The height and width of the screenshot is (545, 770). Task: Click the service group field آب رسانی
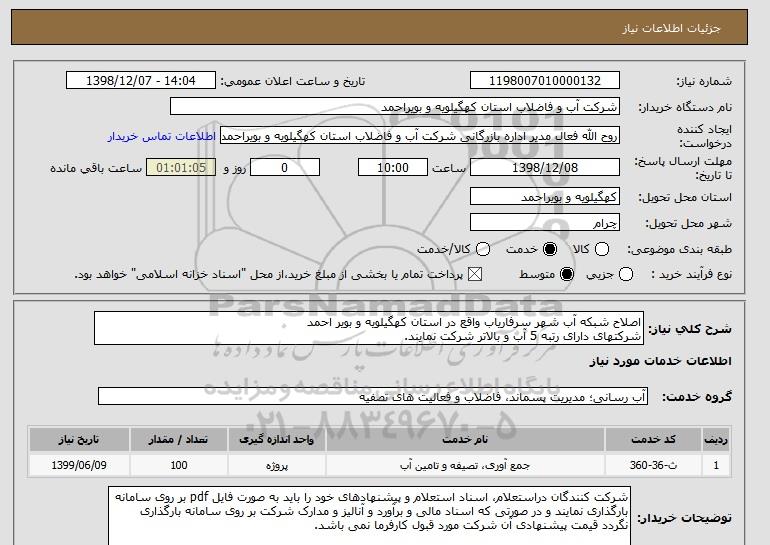pos(373,396)
